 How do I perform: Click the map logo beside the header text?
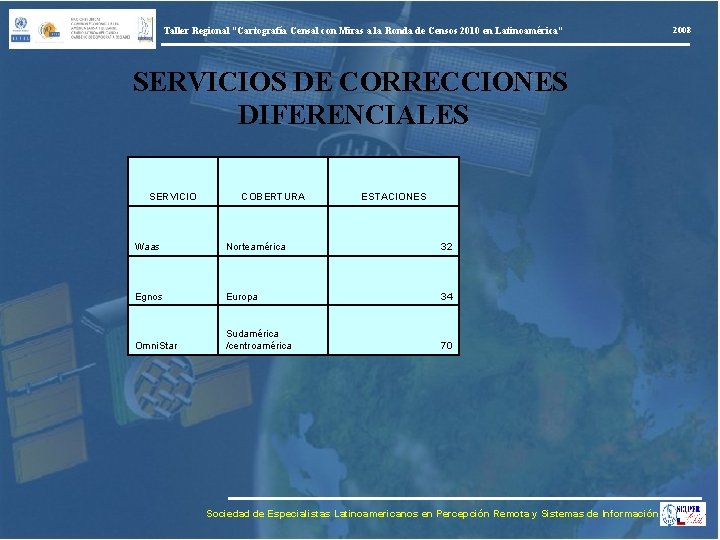click(x=146, y=29)
